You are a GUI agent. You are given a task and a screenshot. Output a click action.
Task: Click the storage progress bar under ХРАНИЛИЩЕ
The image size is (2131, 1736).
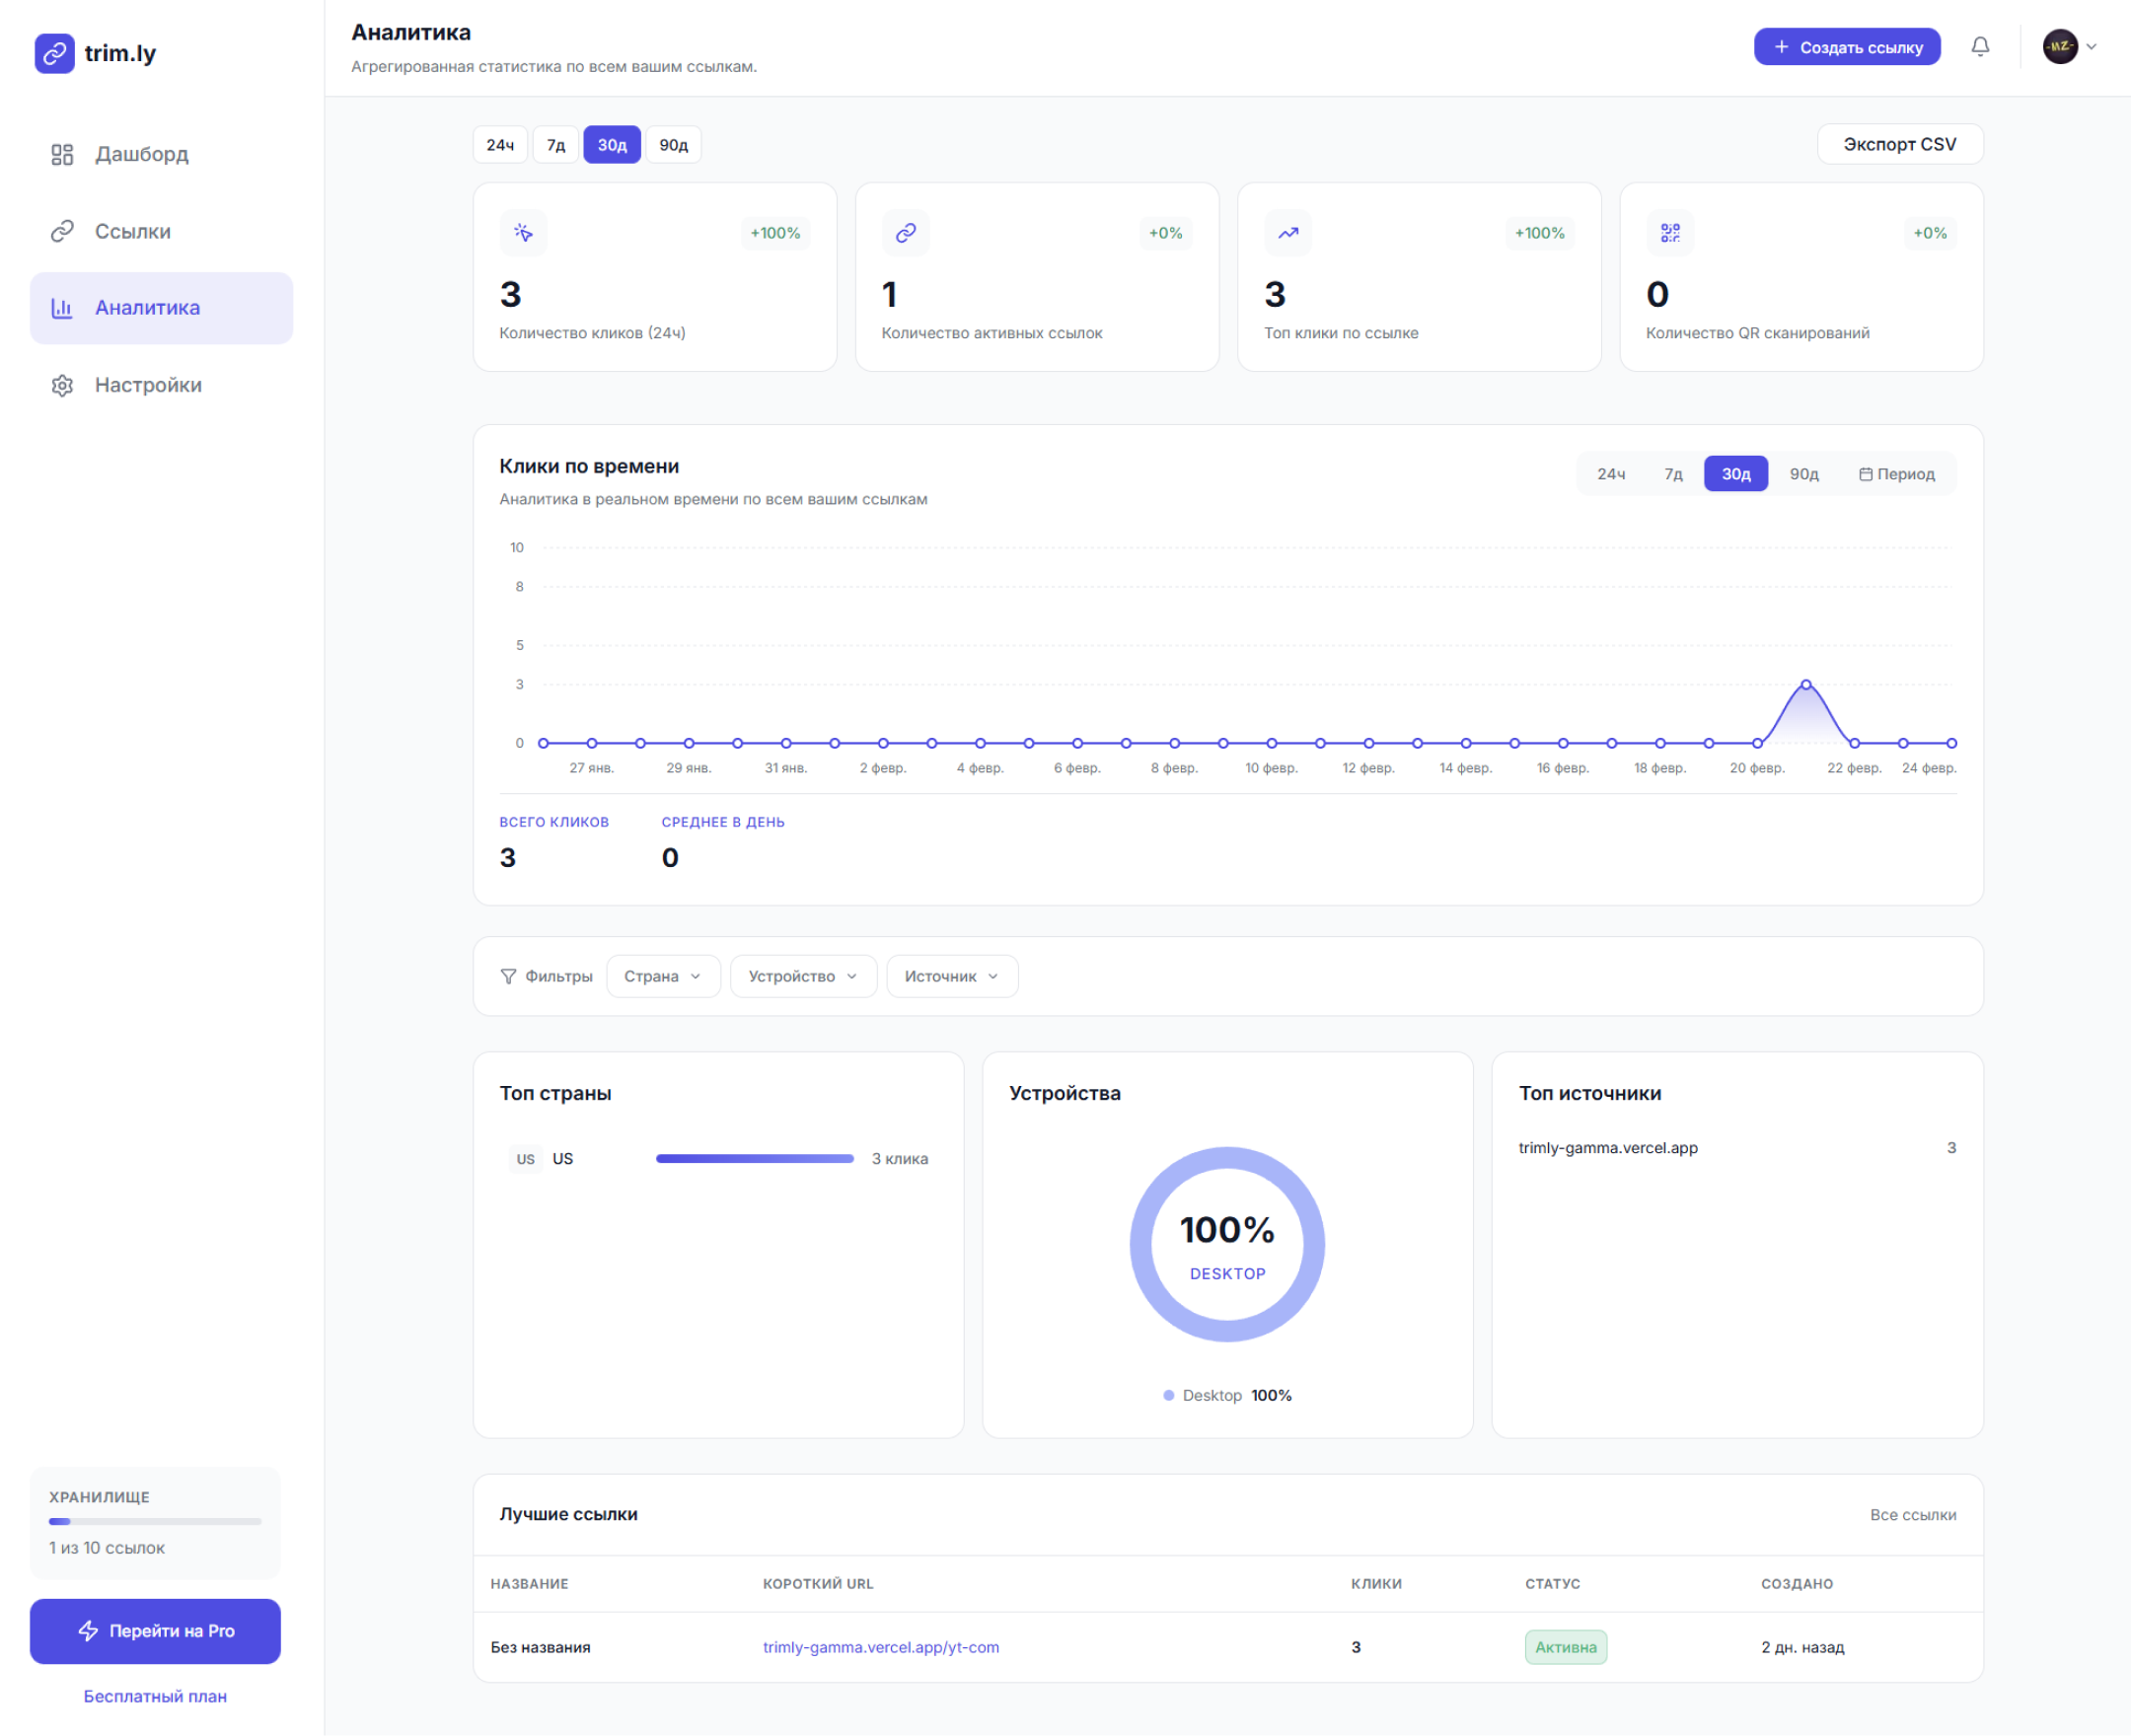click(x=155, y=1521)
